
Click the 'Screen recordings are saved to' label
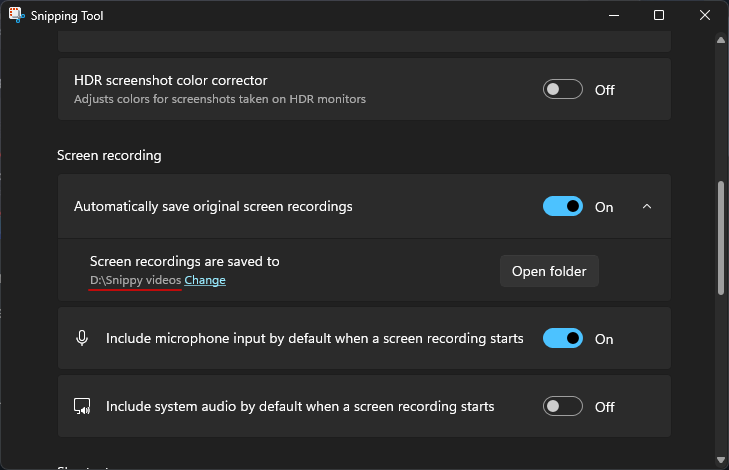click(x=184, y=261)
